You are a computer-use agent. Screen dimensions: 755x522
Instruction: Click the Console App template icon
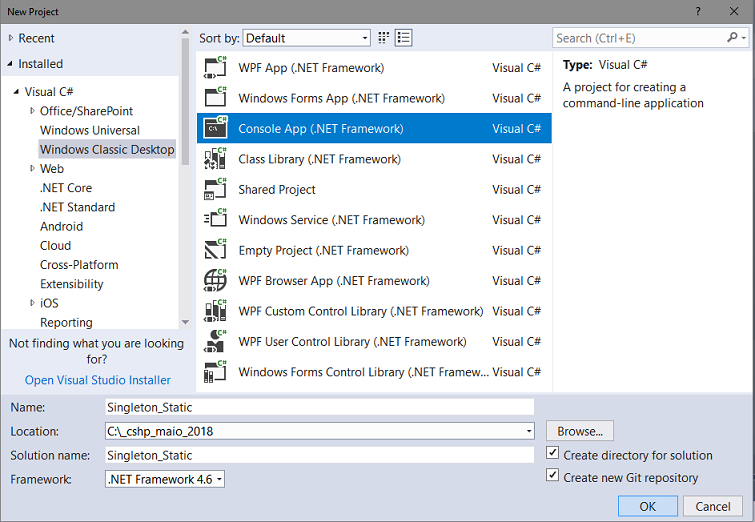point(215,129)
